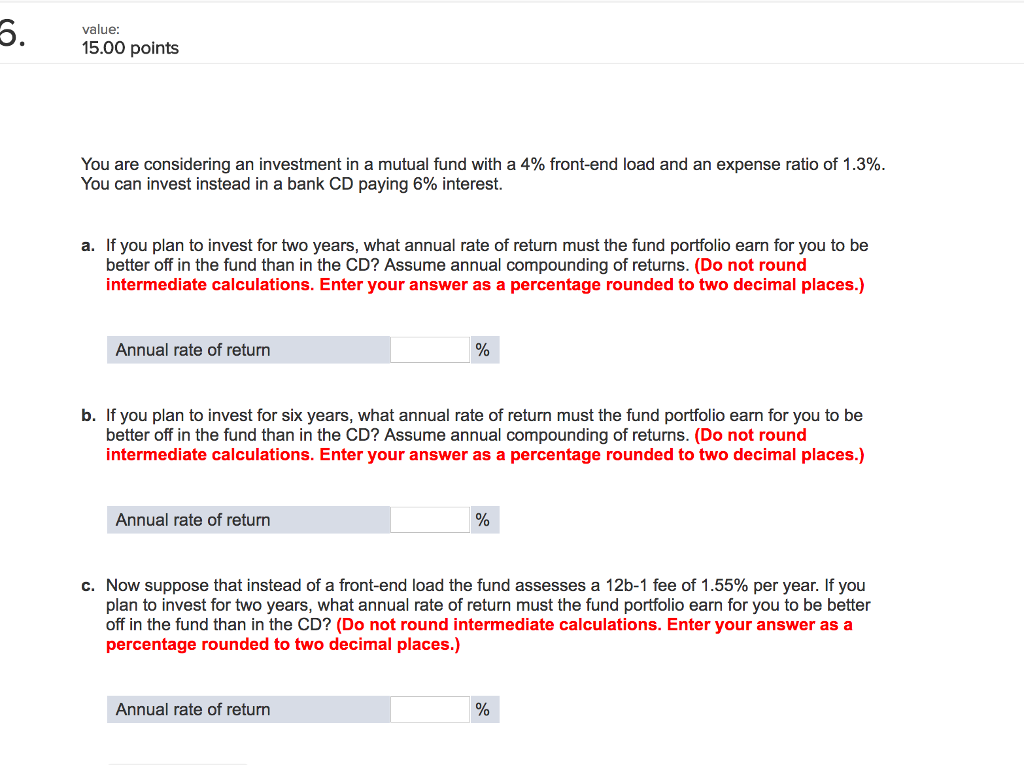Click the % symbol next to part a field

point(483,349)
